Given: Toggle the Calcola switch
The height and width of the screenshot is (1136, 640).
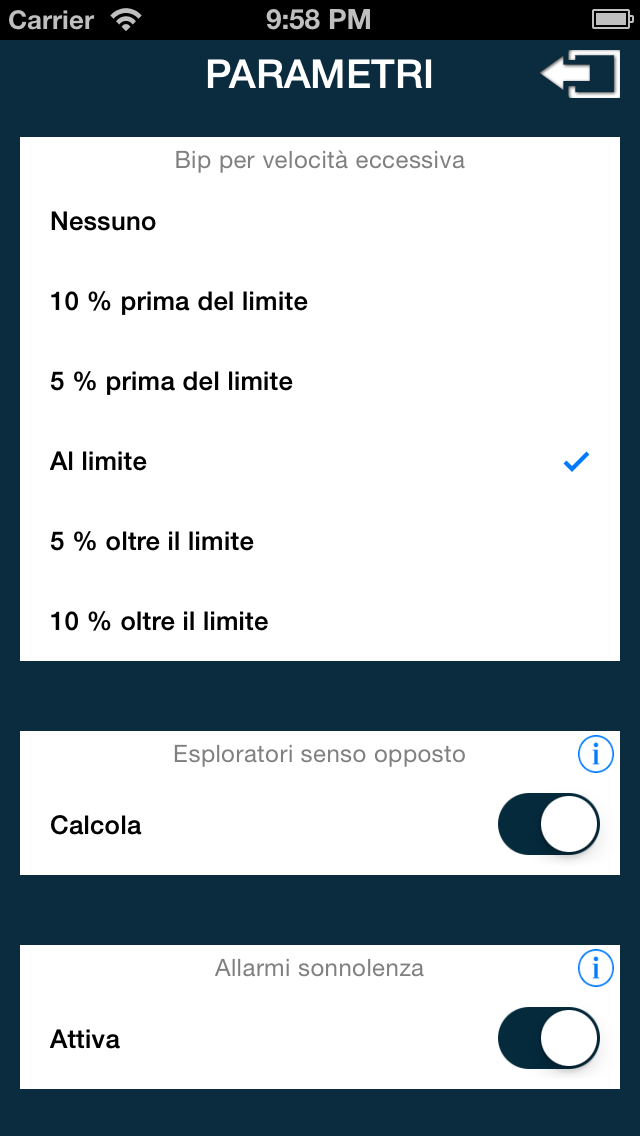Looking at the screenshot, I should (548, 826).
